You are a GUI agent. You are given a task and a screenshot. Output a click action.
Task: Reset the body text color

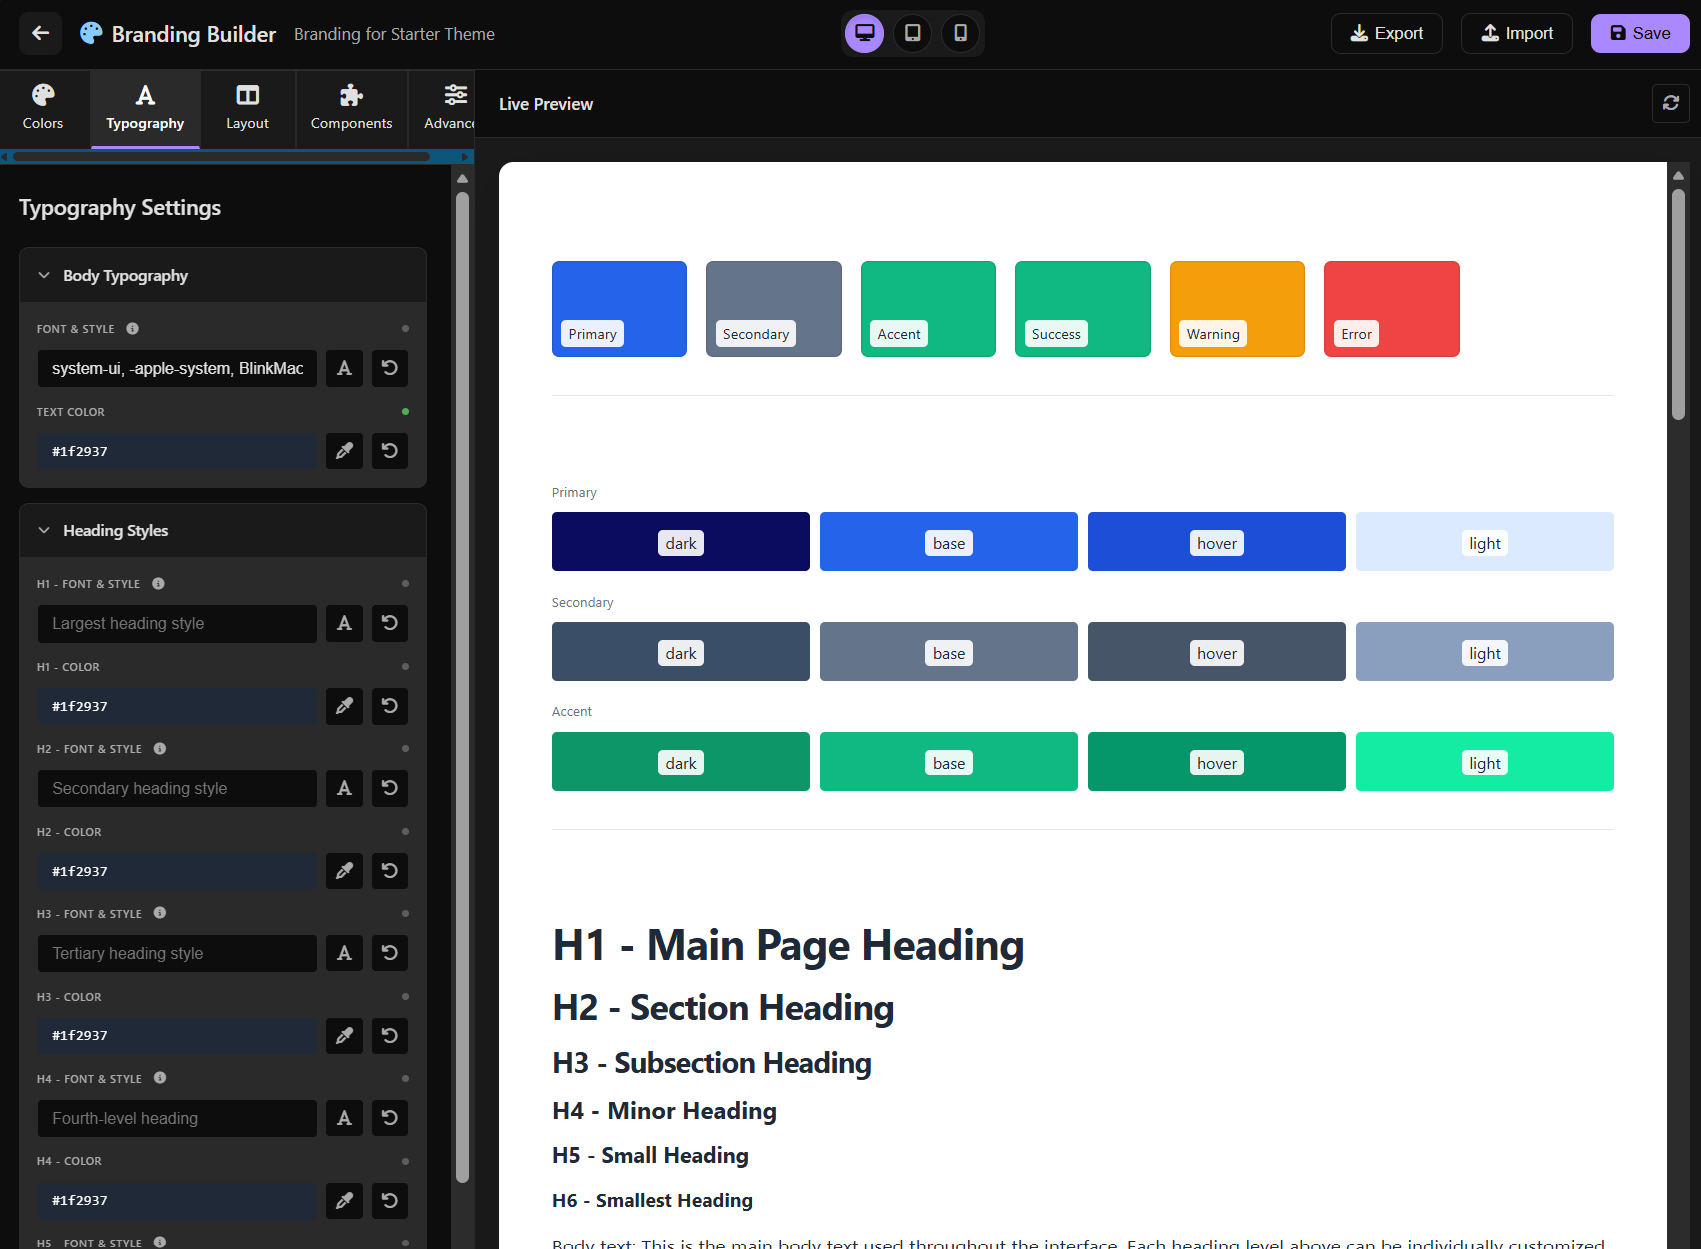tap(390, 451)
